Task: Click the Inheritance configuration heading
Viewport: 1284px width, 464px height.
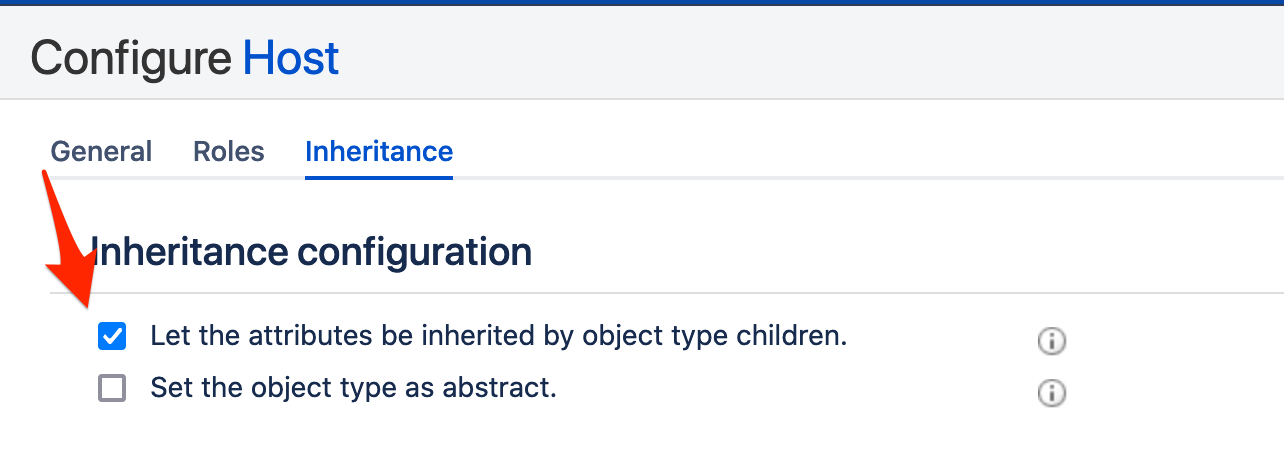Action: [311, 252]
